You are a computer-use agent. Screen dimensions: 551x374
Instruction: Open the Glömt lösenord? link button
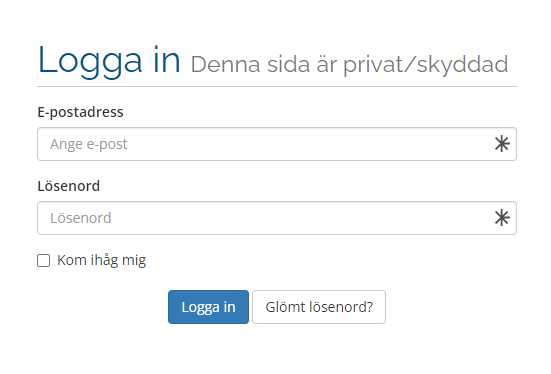click(x=319, y=307)
